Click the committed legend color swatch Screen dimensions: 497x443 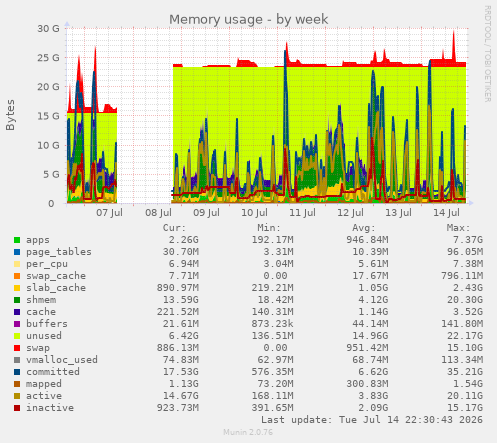(x=17, y=372)
